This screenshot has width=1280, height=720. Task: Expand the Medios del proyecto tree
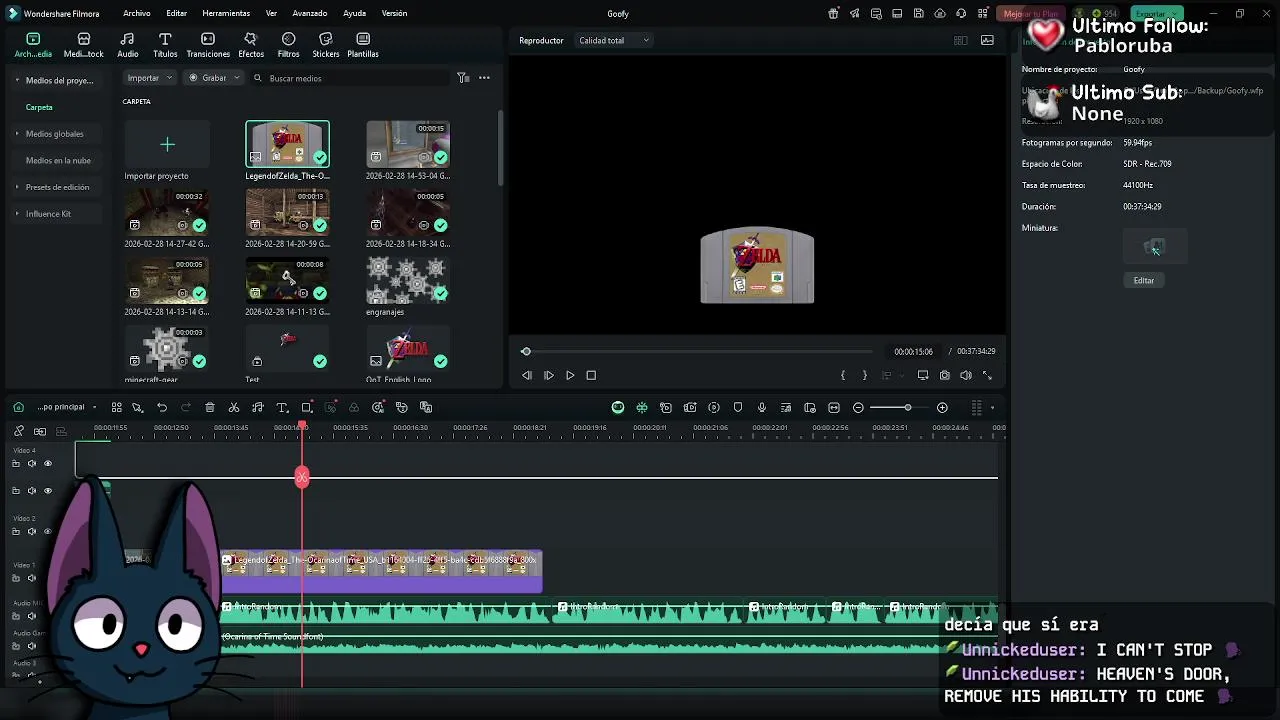pos(17,80)
